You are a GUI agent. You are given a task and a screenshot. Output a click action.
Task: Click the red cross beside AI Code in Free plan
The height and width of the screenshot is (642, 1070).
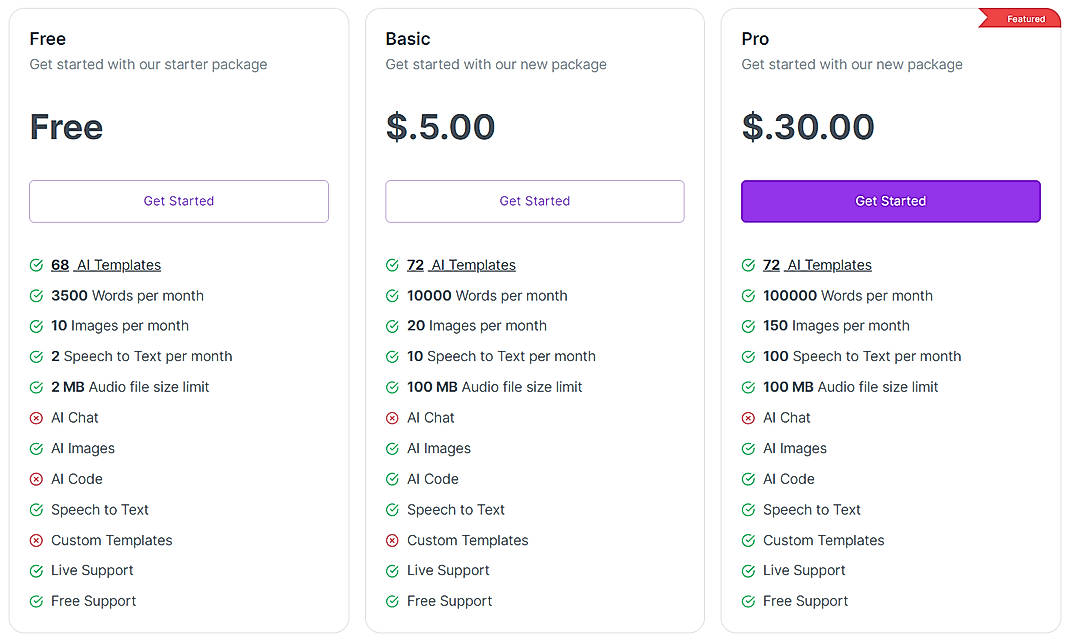(x=35, y=479)
